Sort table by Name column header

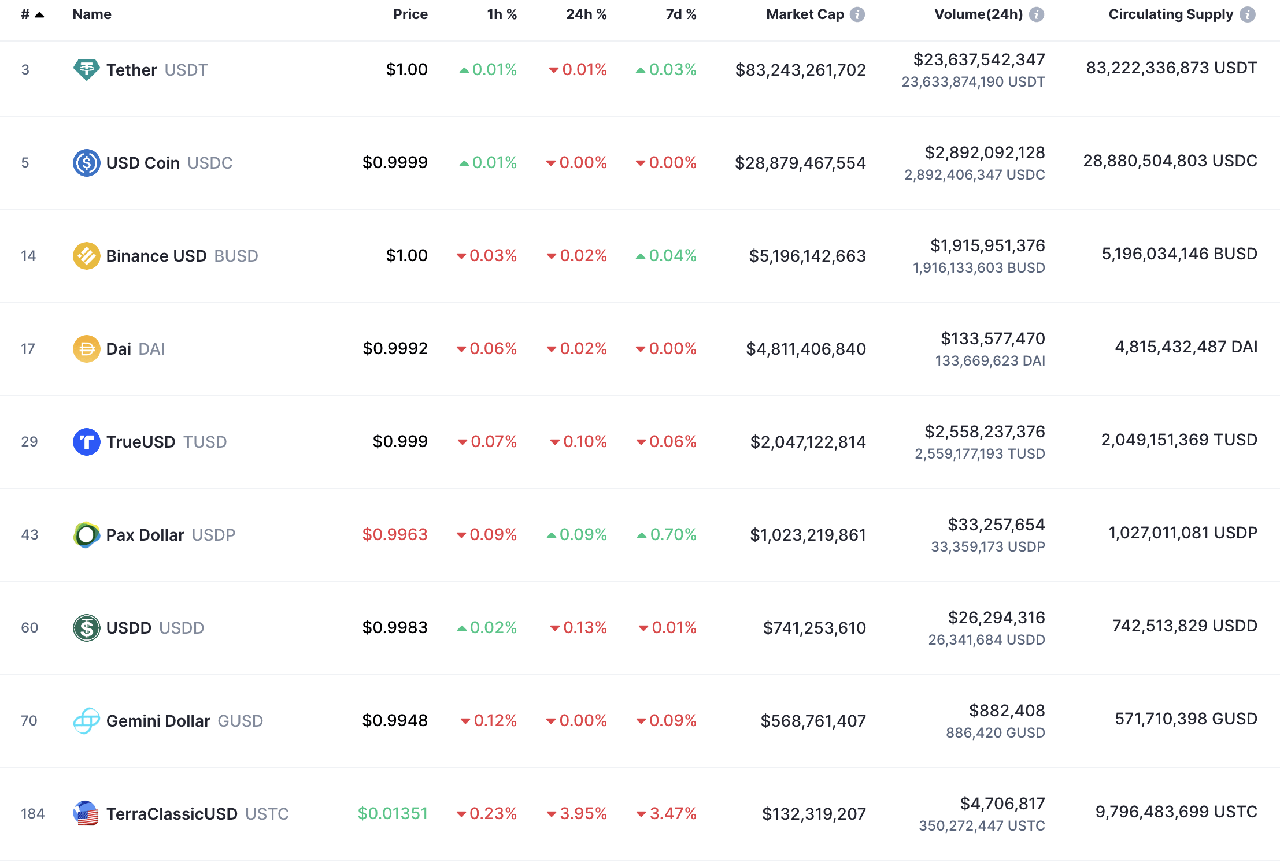(92, 15)
